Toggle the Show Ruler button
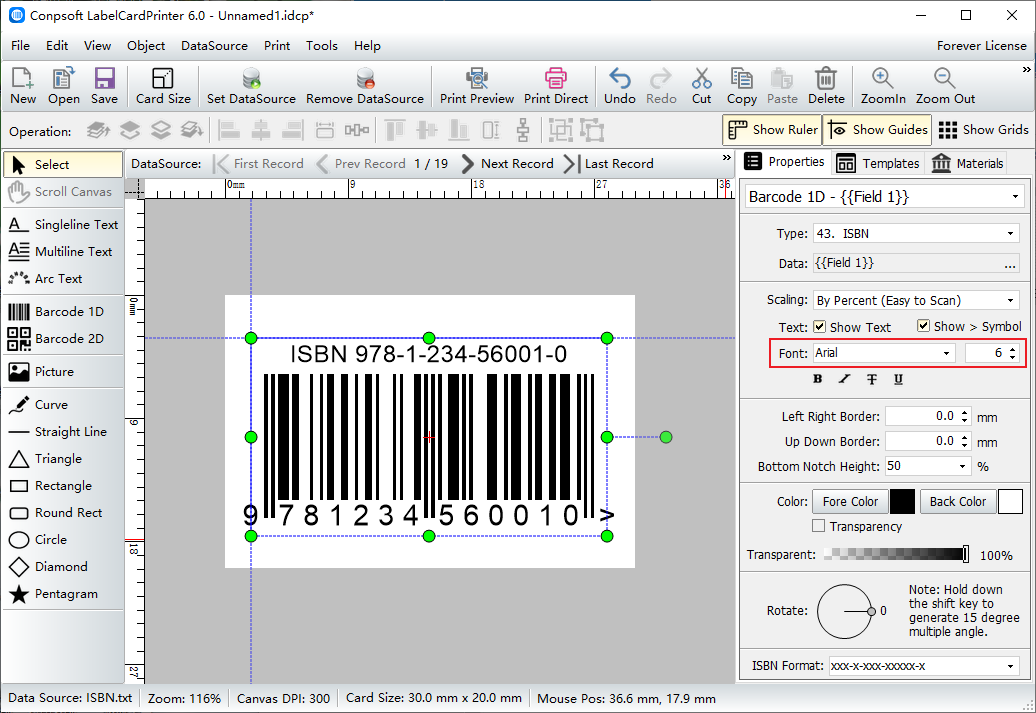The image size is (1036, 713). tap(772, 130)
